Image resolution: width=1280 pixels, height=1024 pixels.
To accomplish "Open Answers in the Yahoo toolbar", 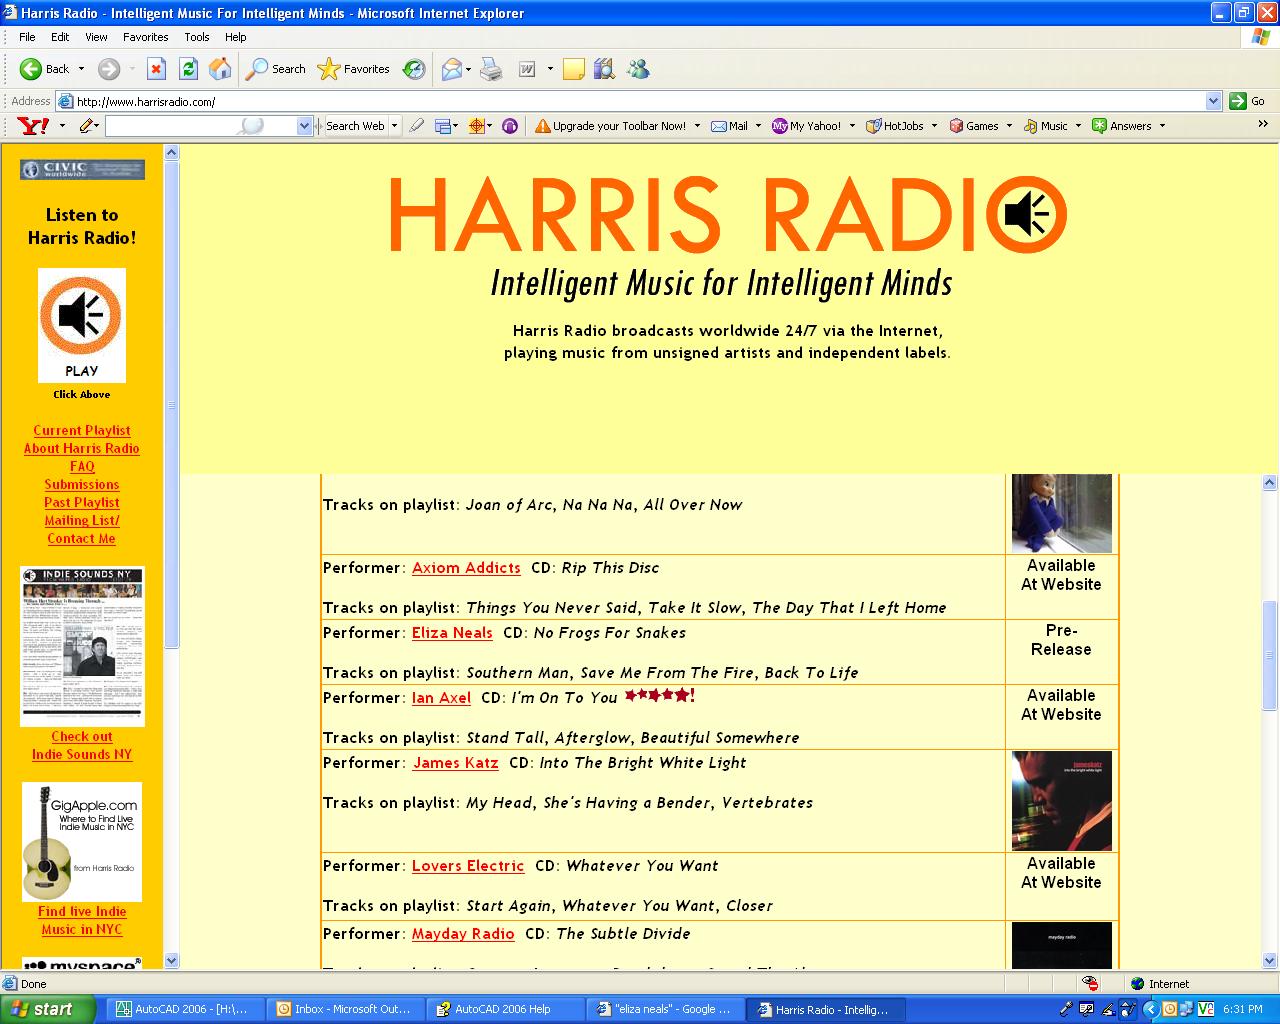I will (1122, 126).
